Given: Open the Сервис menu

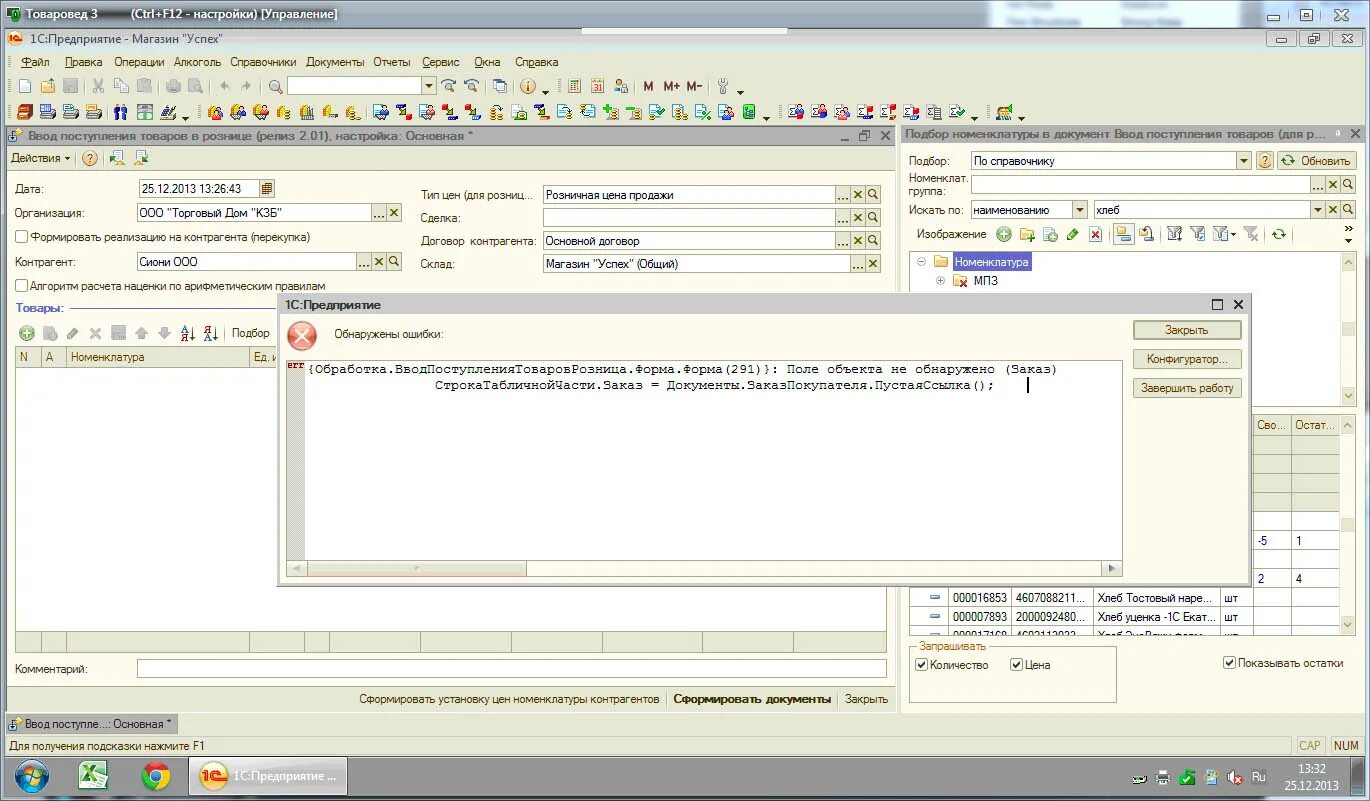Looking at the screenshot, I should 441,62.
